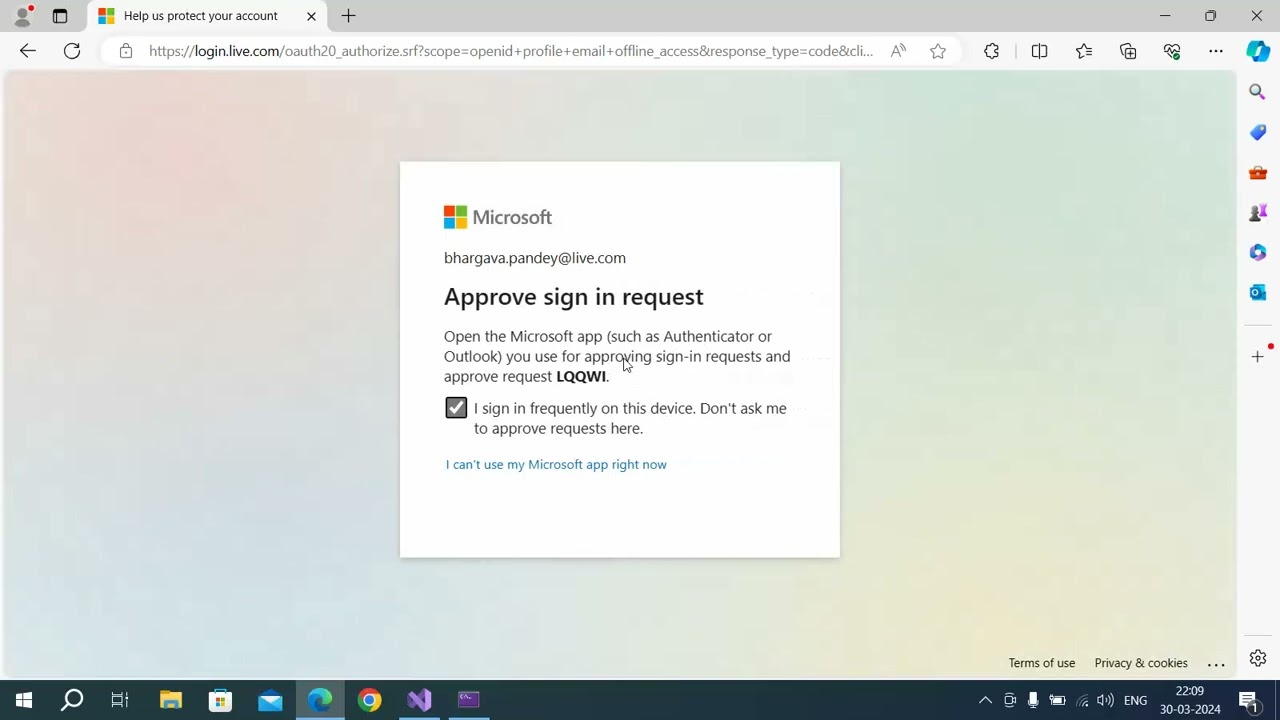Activate the Read Aloud icon

[x=898, y=51]
